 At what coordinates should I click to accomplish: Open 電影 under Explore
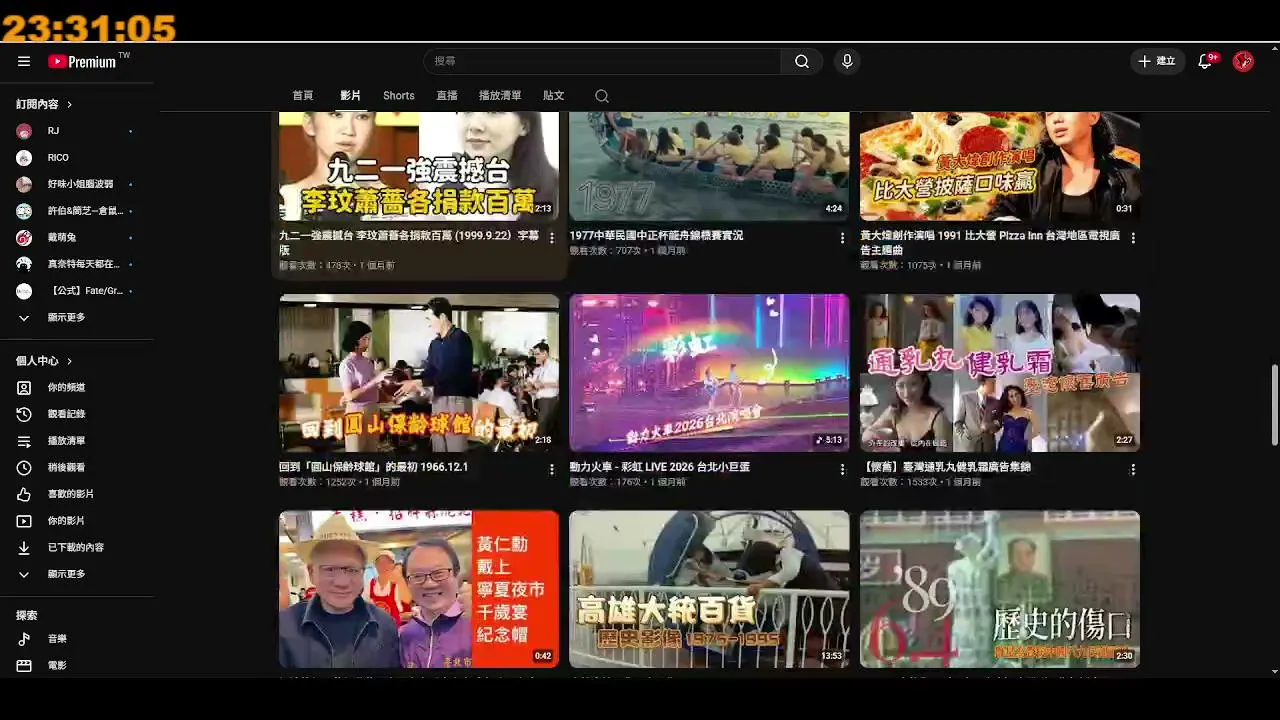[x=77, y=665]
